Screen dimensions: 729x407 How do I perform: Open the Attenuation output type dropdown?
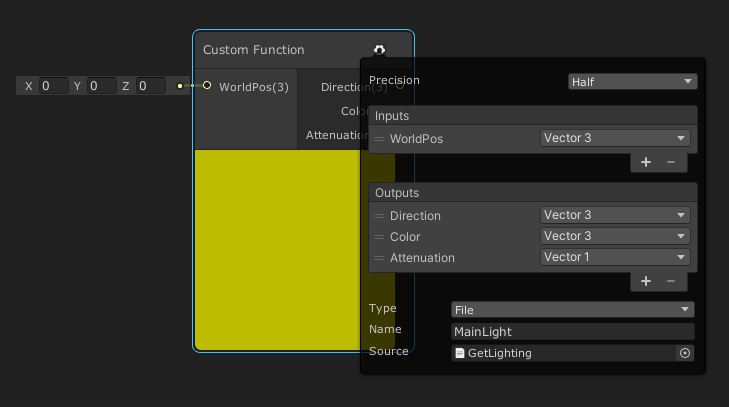pos(615,257)
